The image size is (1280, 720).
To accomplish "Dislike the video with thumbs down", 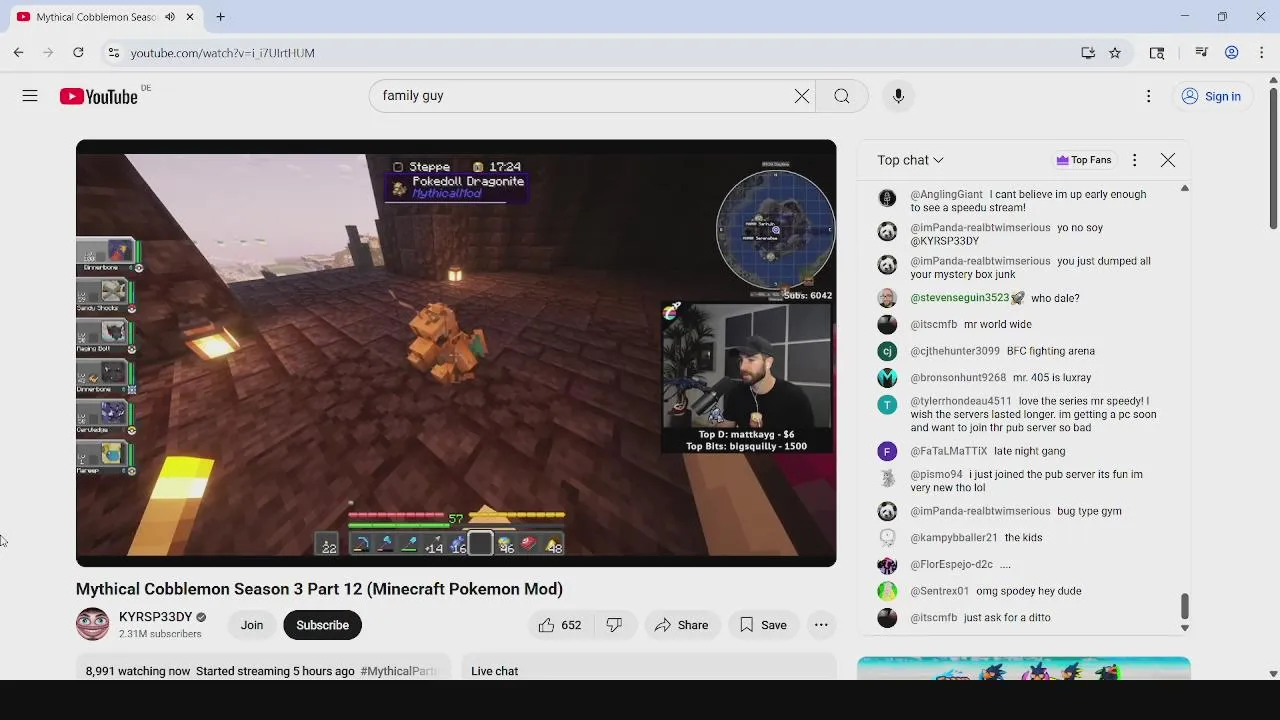I will (614, 625).
